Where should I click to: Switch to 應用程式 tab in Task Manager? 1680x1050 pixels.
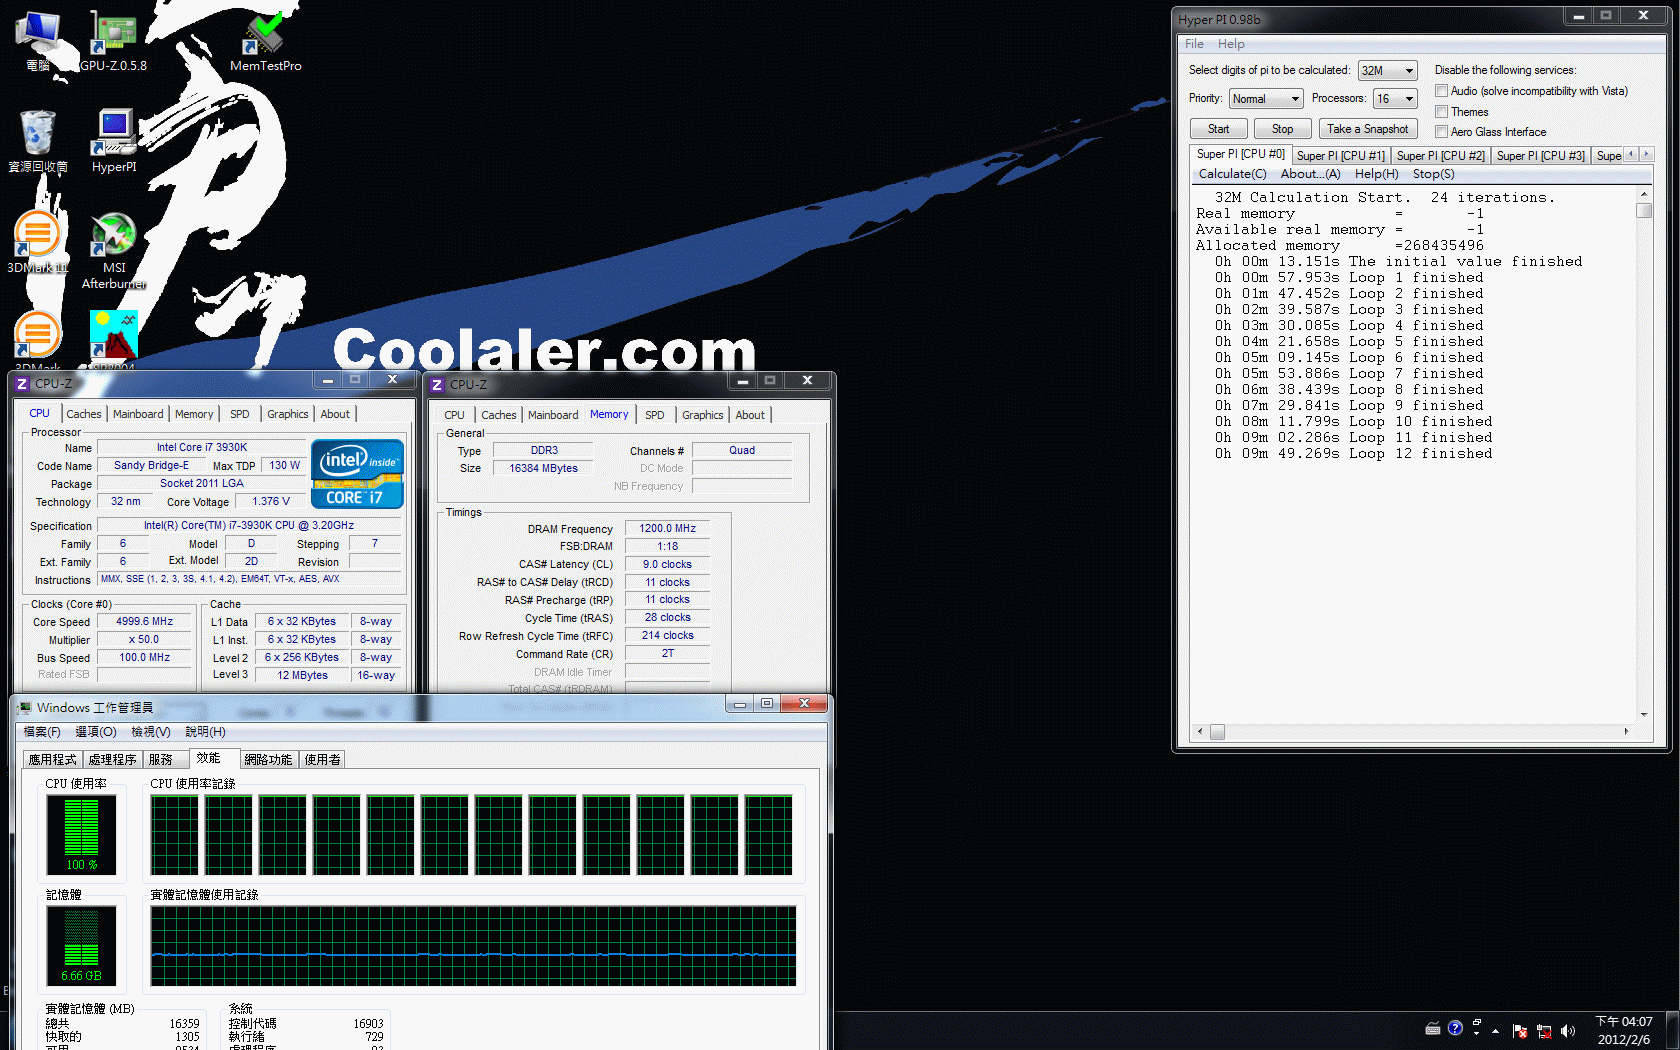(53, 760)
